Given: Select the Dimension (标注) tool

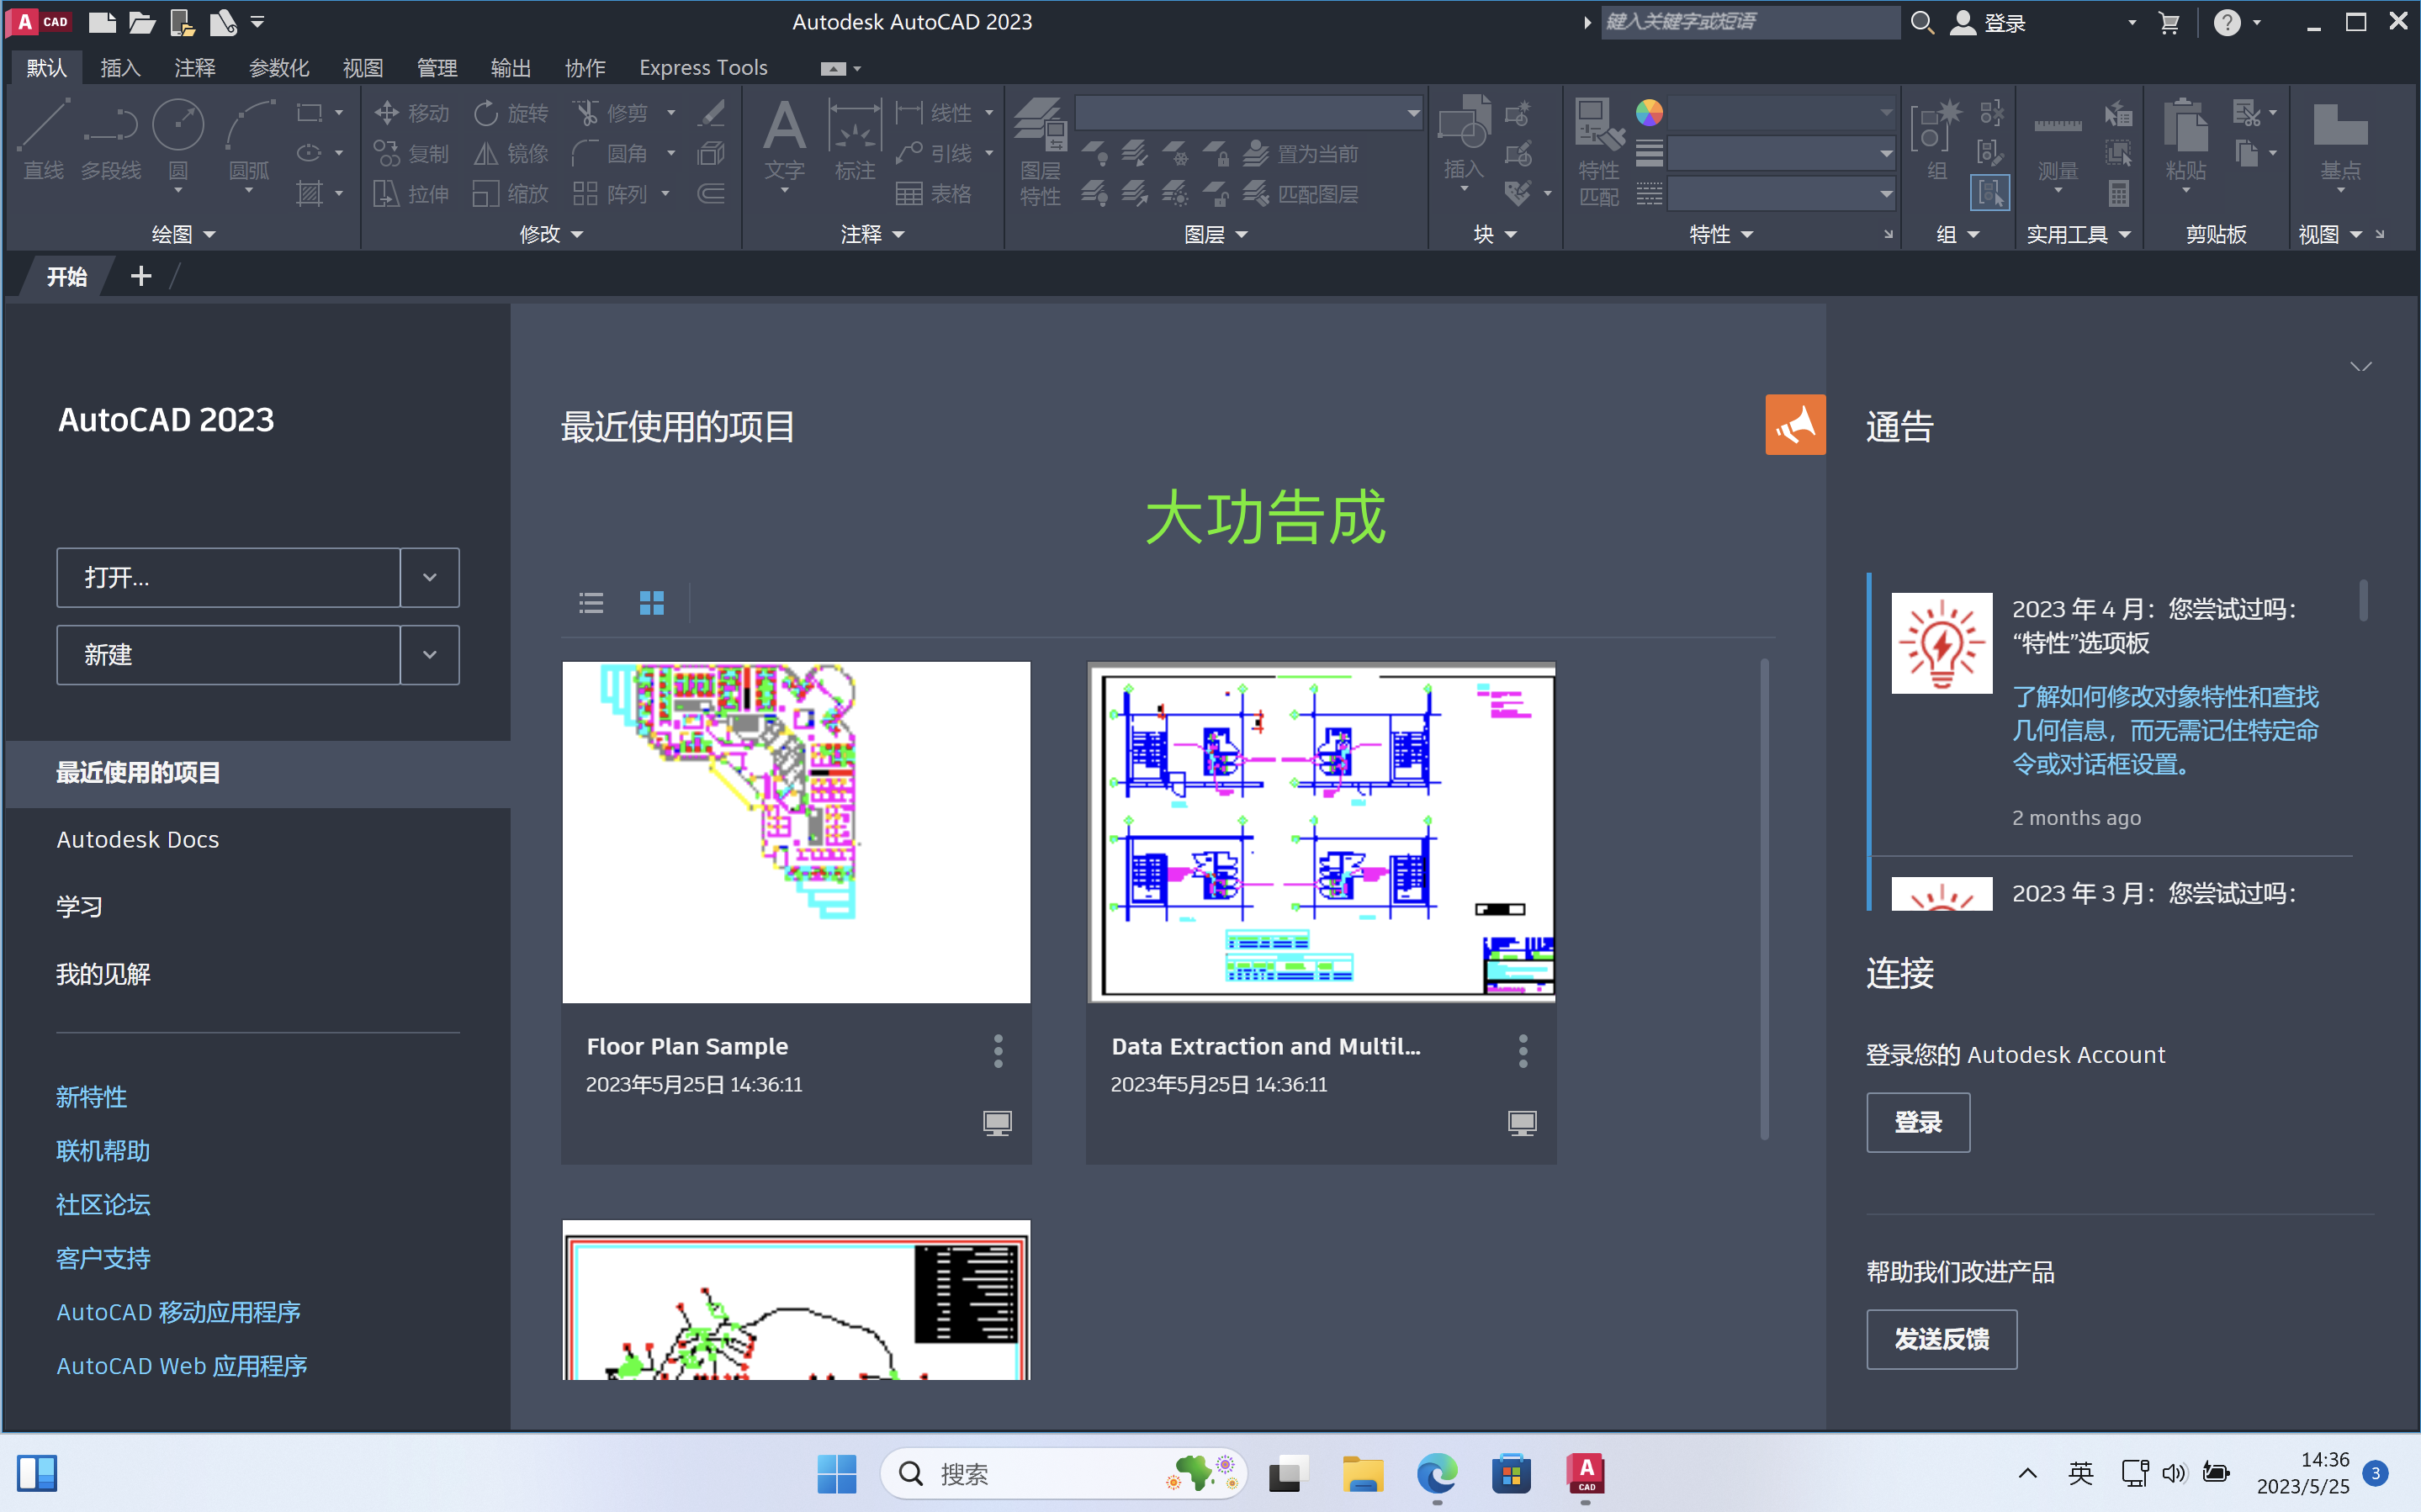Looking at the screenshot, I should 855,139.
